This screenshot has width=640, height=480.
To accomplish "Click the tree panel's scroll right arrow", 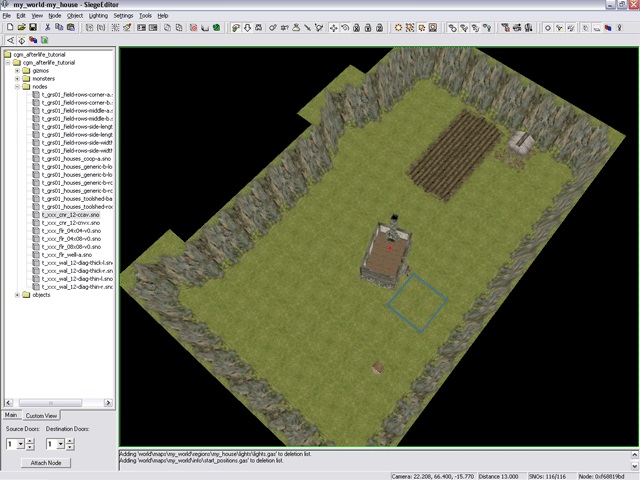I will point(108,403).
